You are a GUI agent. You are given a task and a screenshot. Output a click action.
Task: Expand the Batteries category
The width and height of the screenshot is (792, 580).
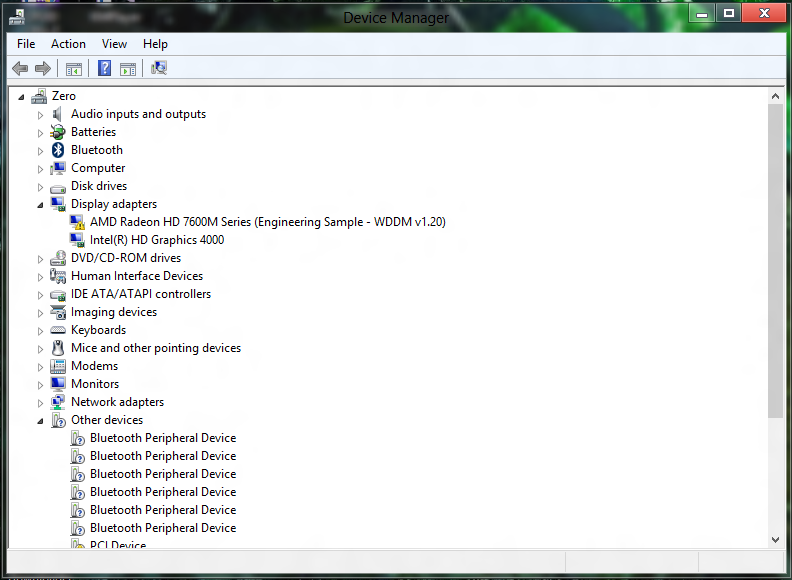pos(40,133)
